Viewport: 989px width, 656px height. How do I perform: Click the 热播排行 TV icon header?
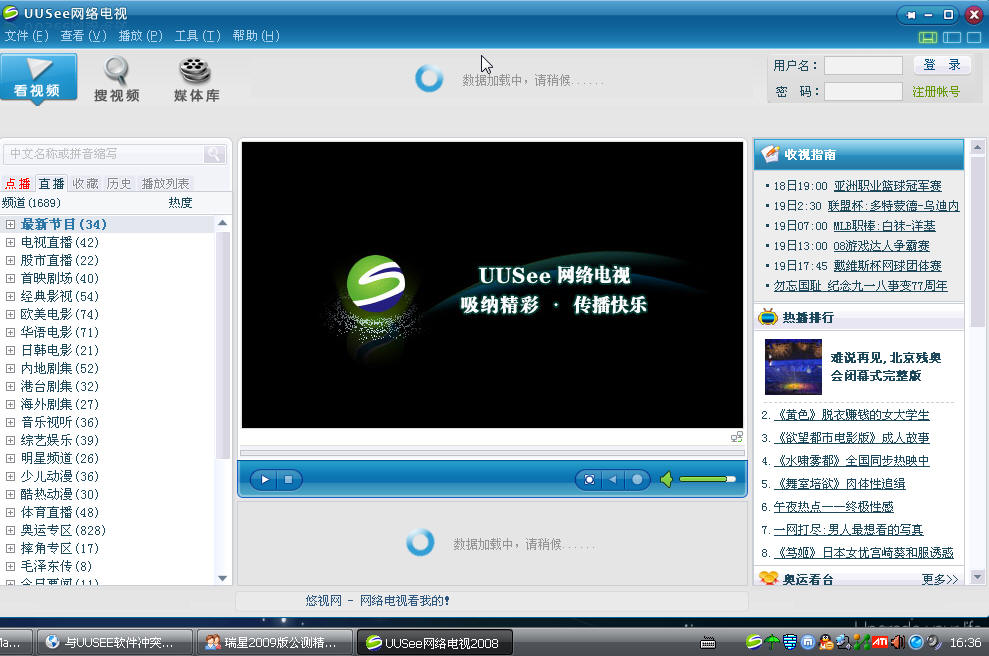click(x=768, y=317)
